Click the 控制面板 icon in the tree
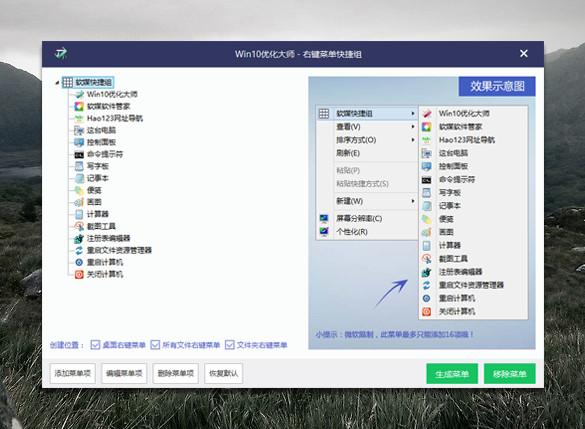This screenshot has width=585, height=429. [79, 142]
